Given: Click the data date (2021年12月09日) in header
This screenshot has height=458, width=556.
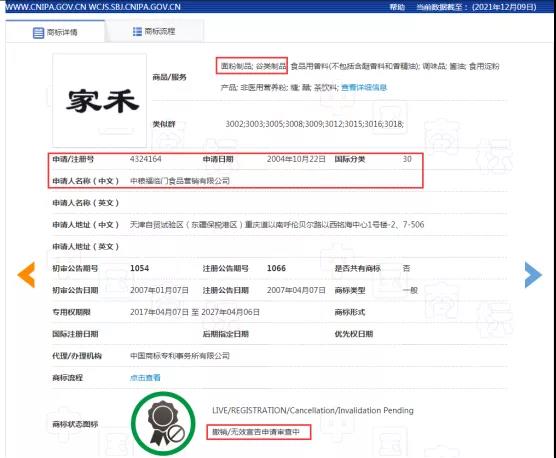Looking at the screenshot, I should [504, 7].
